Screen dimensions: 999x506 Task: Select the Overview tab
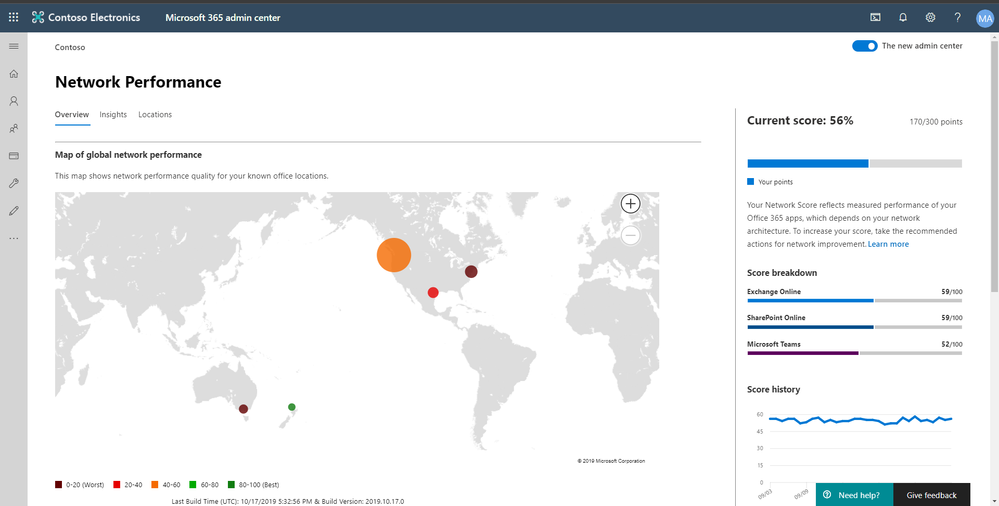pos(72,115)
